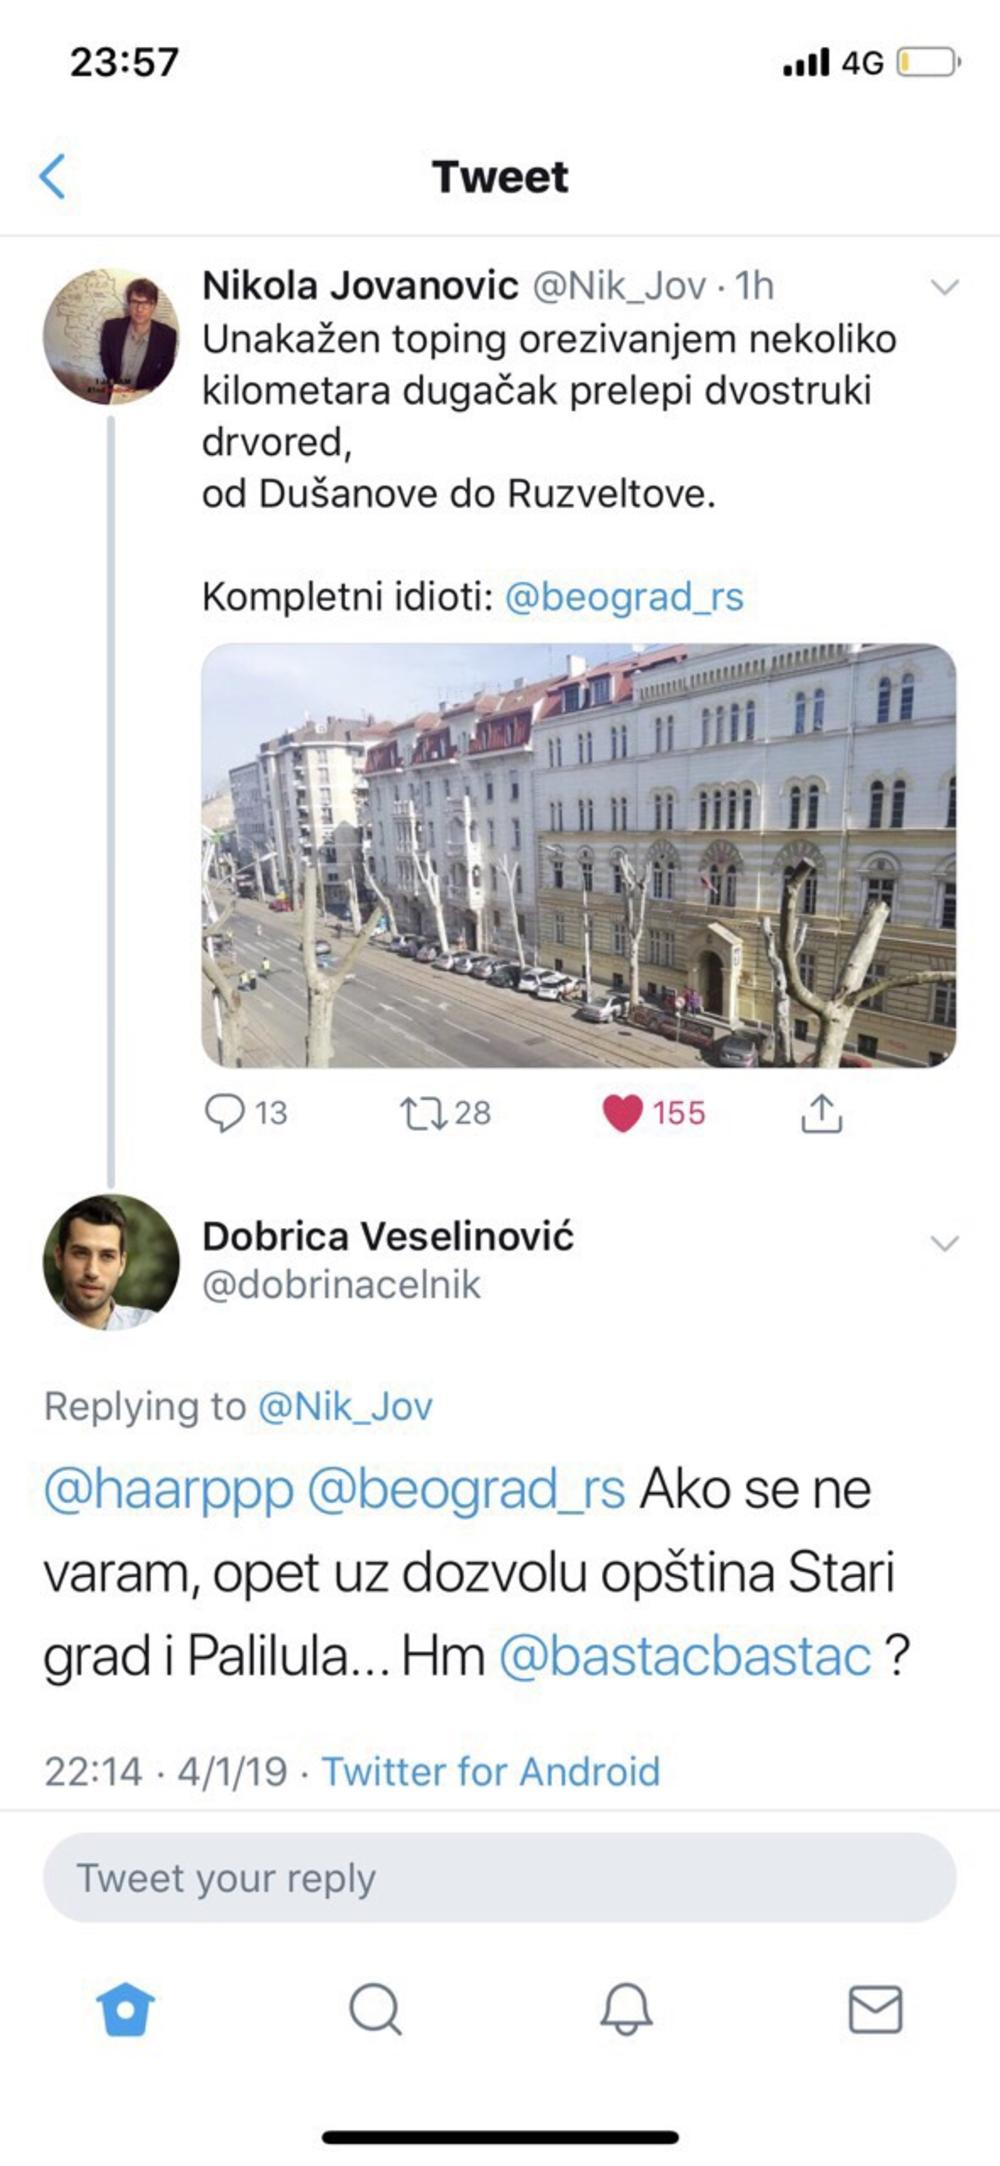This screenshot has width=1000, height=2166.
Task: Tap the Twitter for Android link
Action: [490, 1772]
